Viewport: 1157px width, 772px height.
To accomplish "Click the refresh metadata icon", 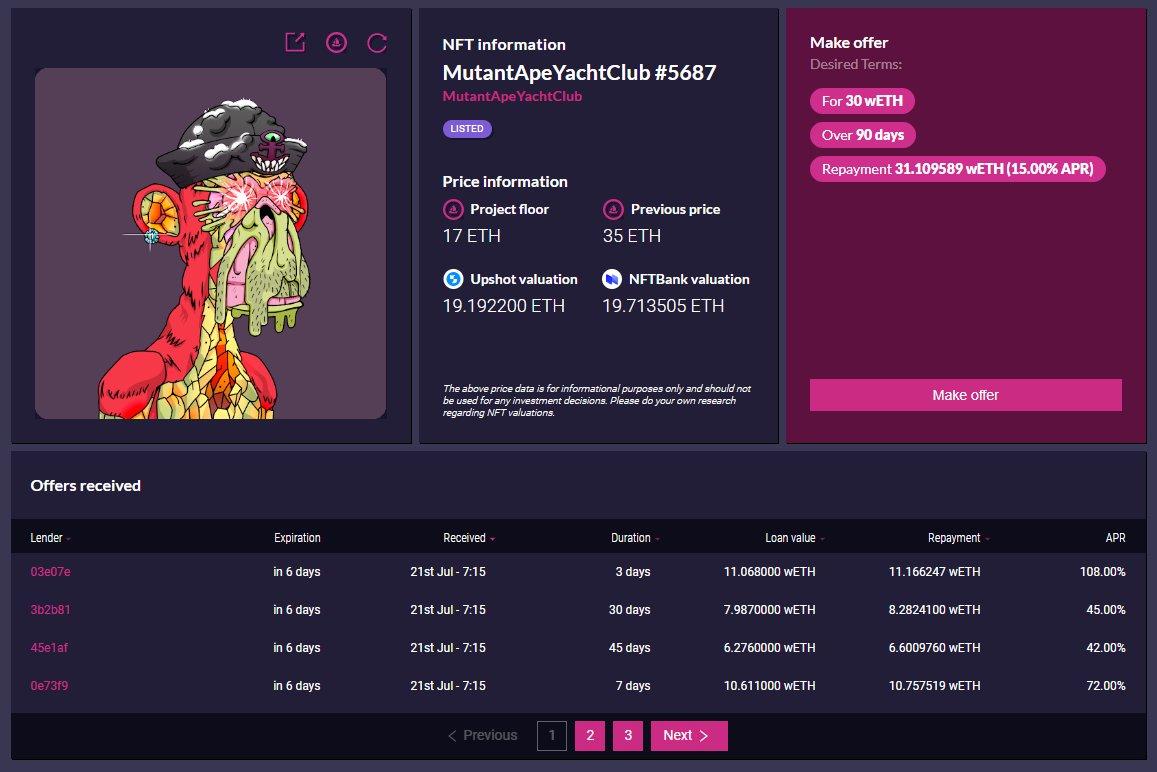I will pyautogui.click(x=377, y=42).
